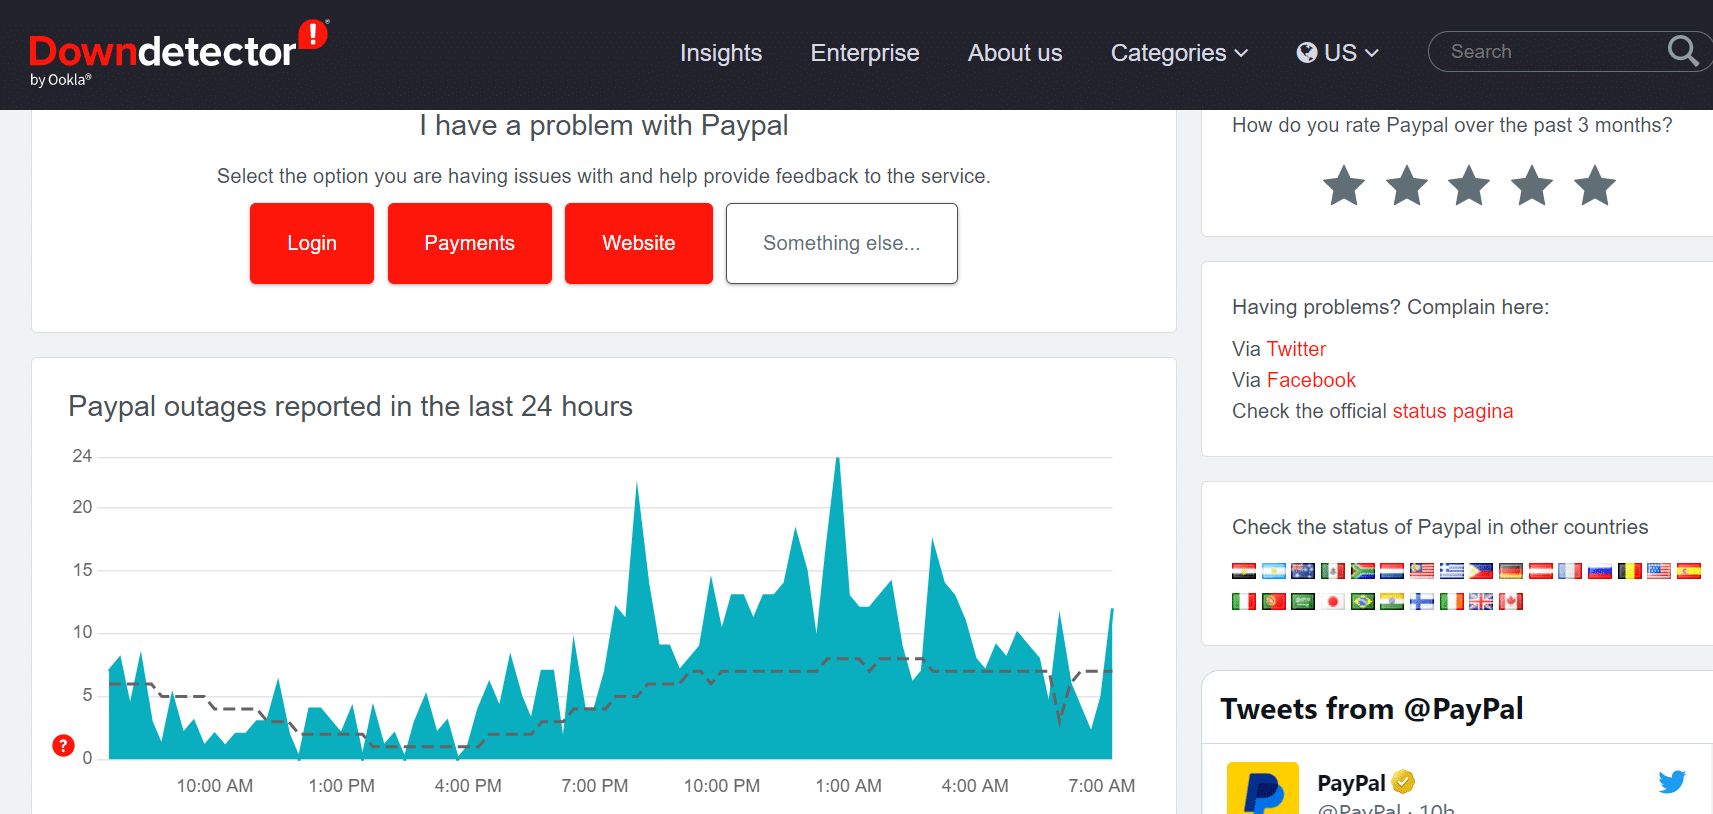Click the highest peak on the outage chart

[x=838, y=459]
